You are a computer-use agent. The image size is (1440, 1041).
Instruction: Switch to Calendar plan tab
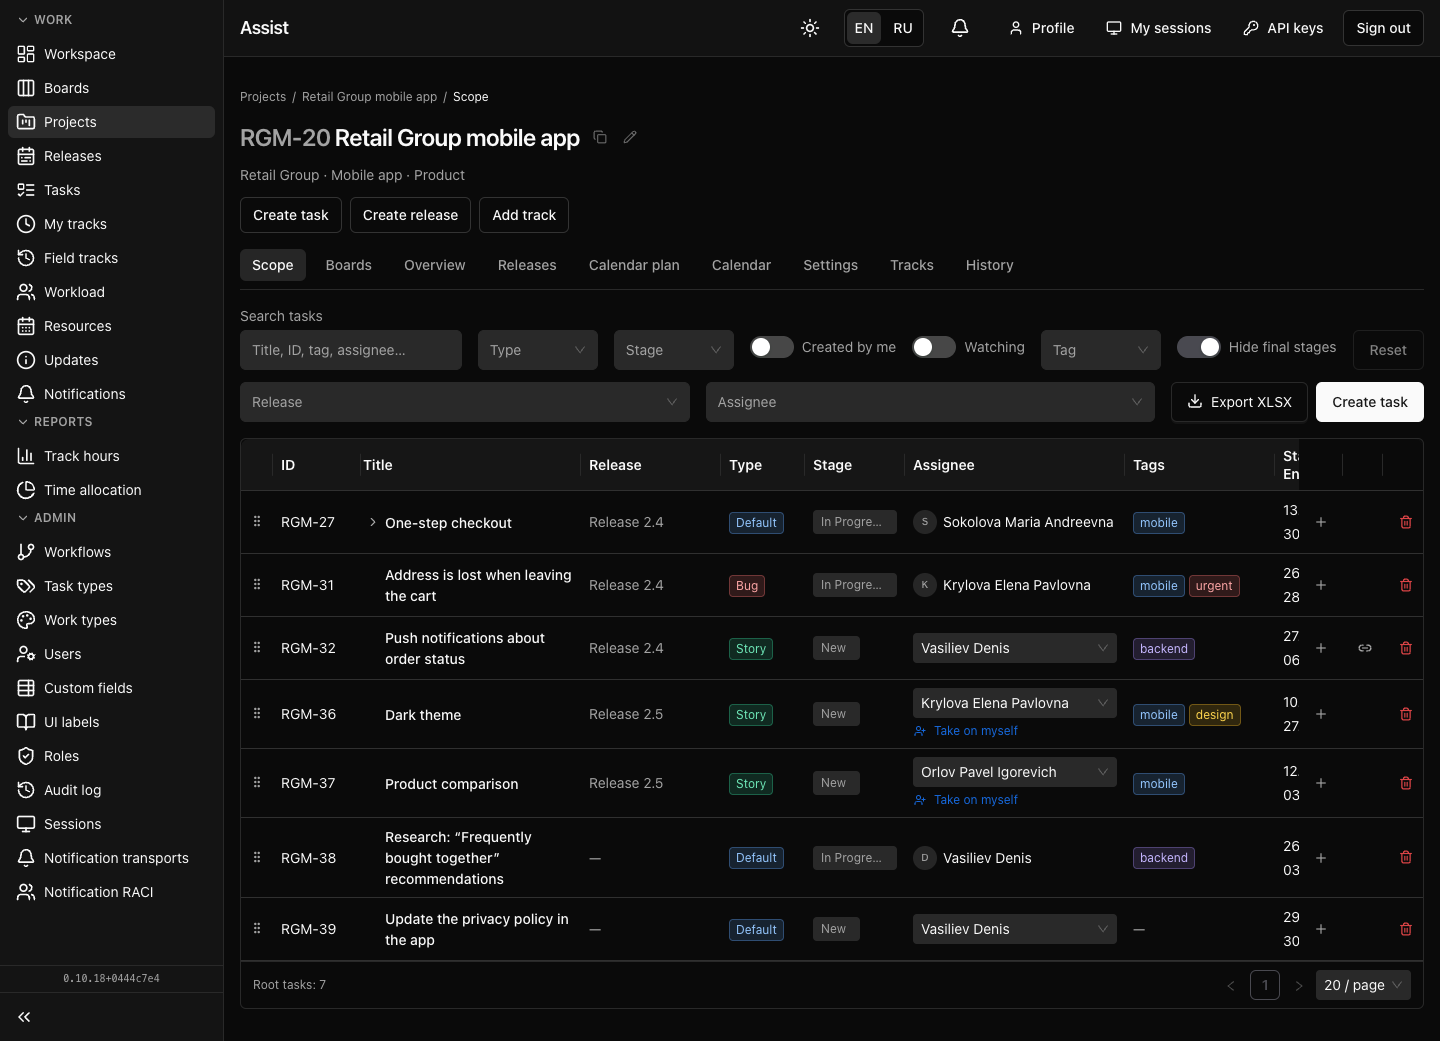click(x=634, y=265)
